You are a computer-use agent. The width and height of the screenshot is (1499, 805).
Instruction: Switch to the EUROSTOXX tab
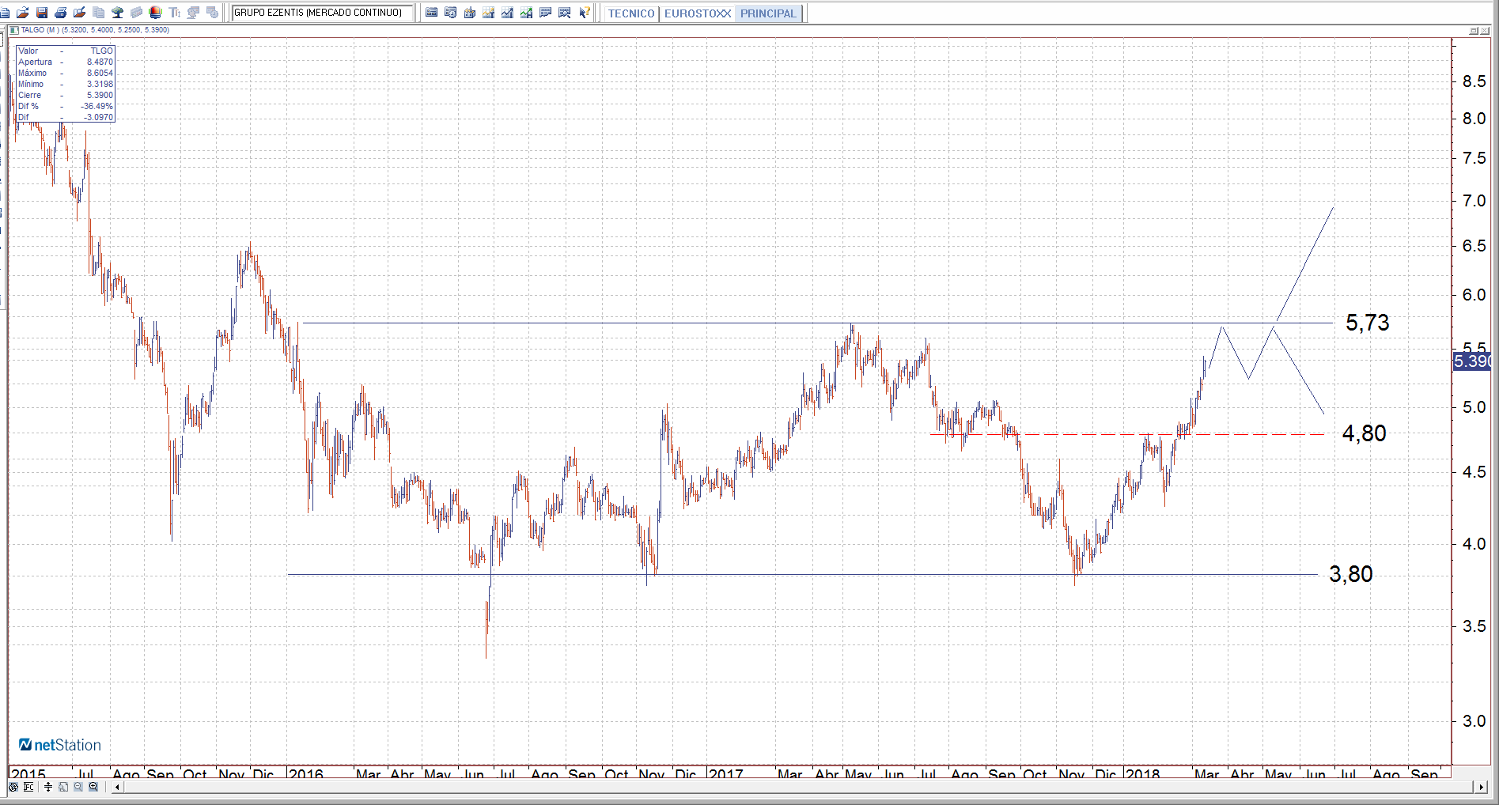[696, 13]
